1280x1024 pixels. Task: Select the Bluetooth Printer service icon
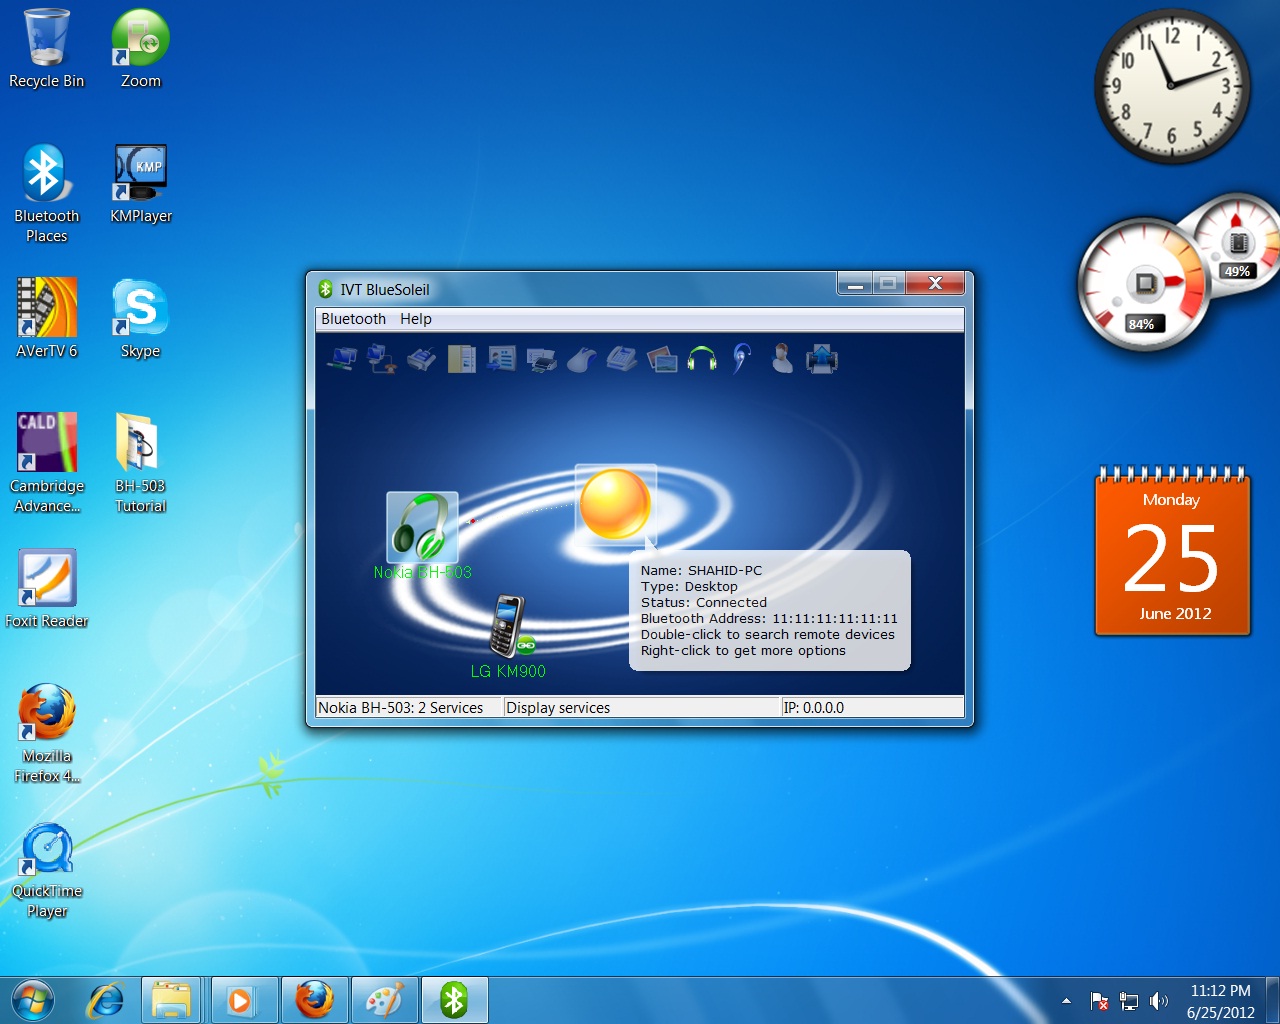coord(542,359)
